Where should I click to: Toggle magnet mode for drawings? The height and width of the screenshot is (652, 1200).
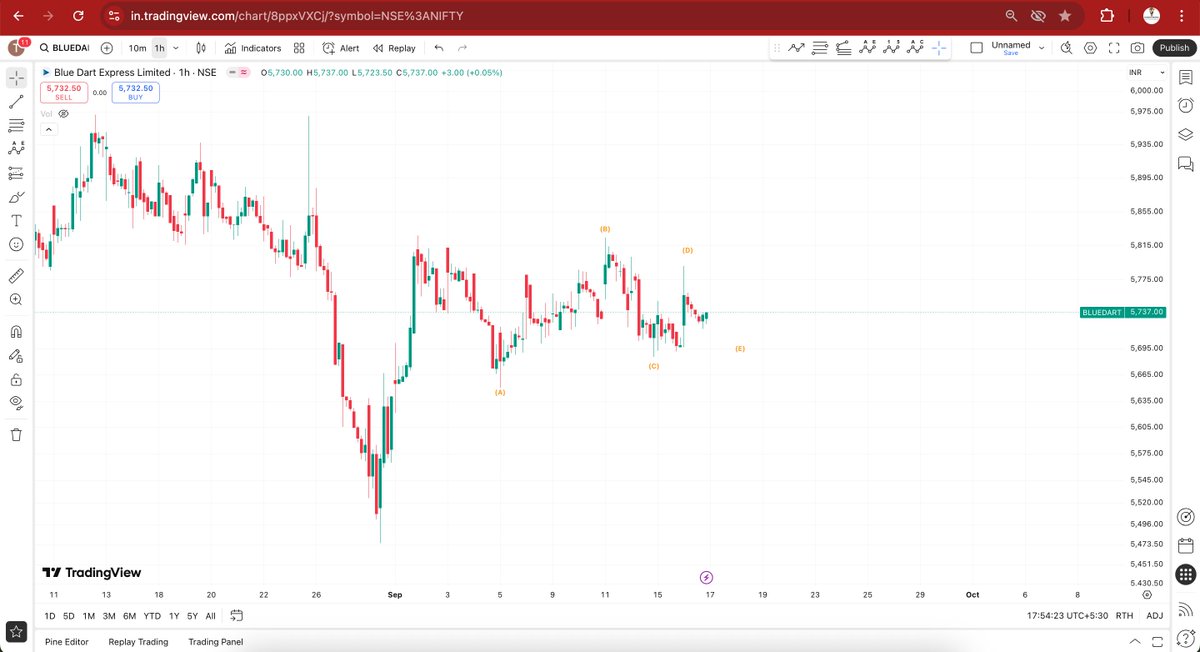[x=16, y=331]
